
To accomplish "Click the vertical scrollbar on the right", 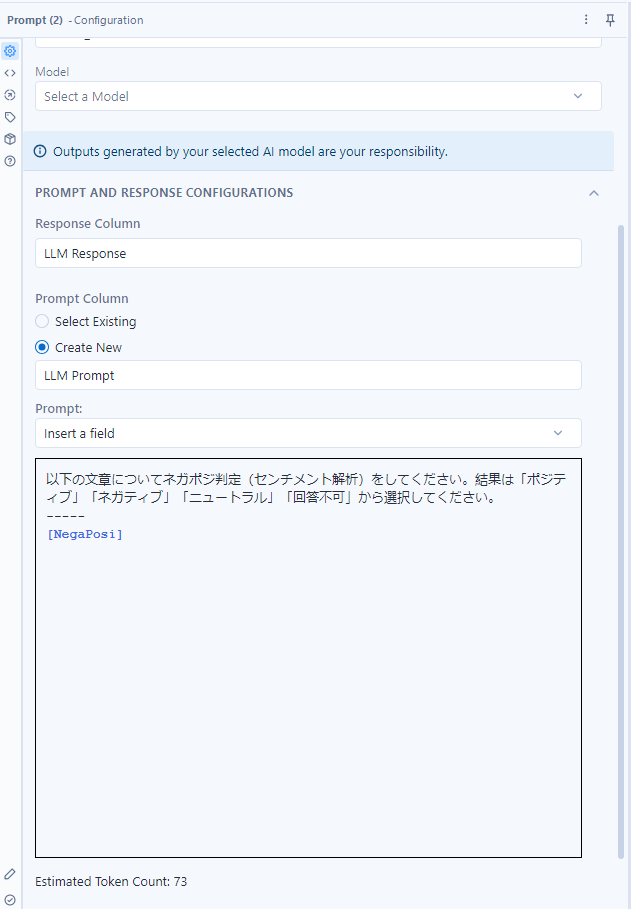I will pyautogui.click(x=621, y=541).
